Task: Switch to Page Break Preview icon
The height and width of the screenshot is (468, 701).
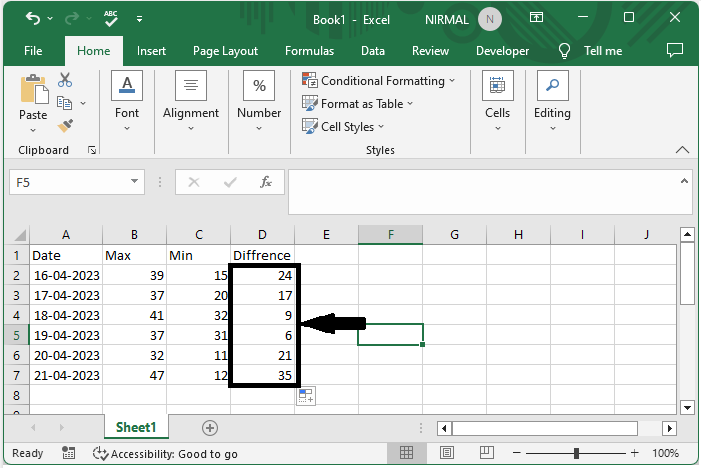Action: coord(487,453)
